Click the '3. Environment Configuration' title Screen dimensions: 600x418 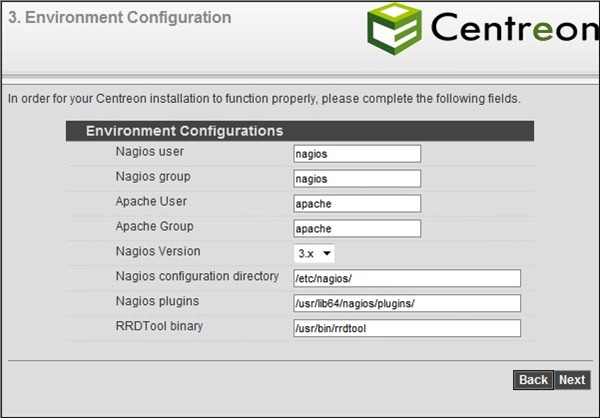(x=120, y=18)
